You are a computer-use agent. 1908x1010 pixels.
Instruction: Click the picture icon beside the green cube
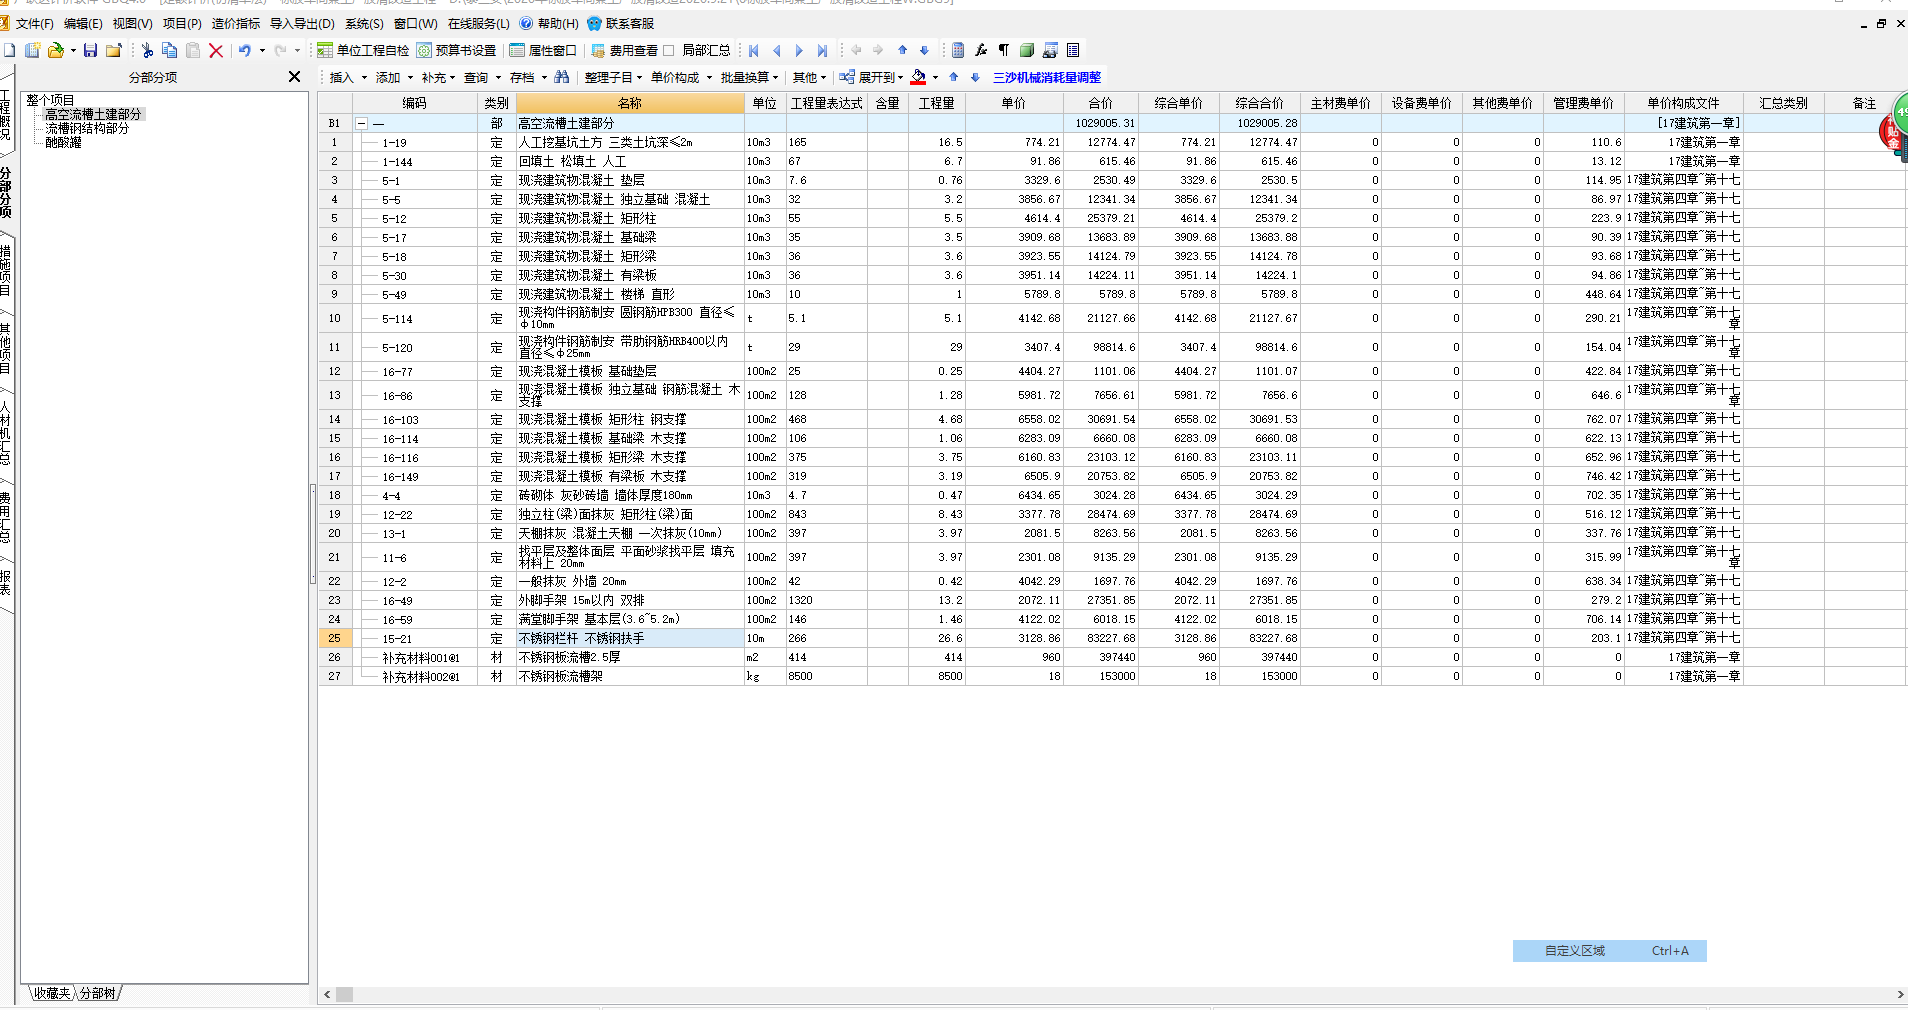[x=1050, y=50]
